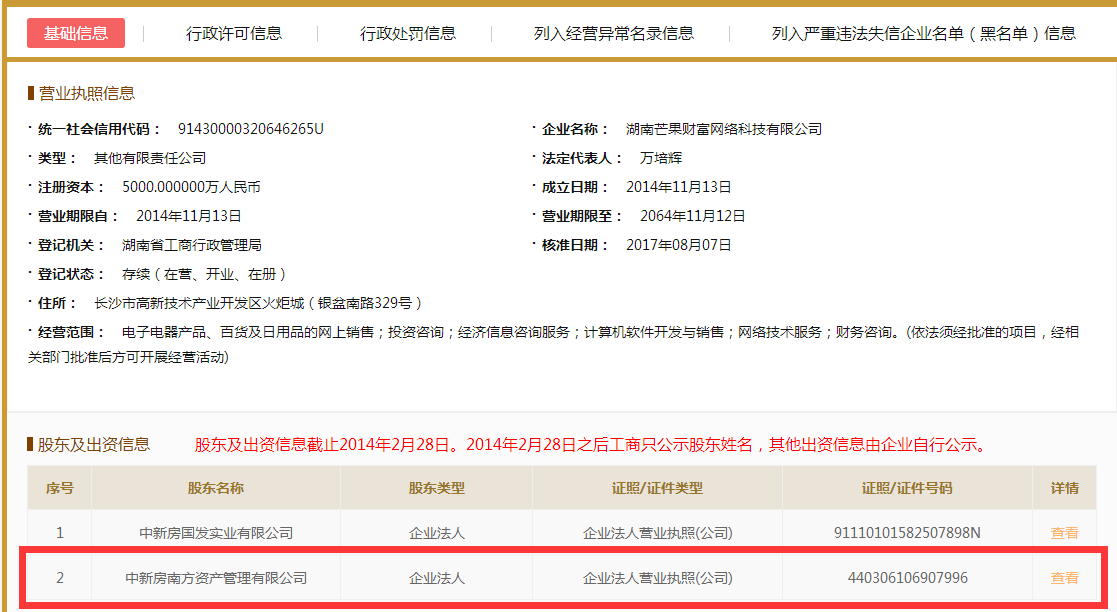Click the red notice about 2014年2月28日
This screenshot has width=1117, height=612.
click(593, 445)
